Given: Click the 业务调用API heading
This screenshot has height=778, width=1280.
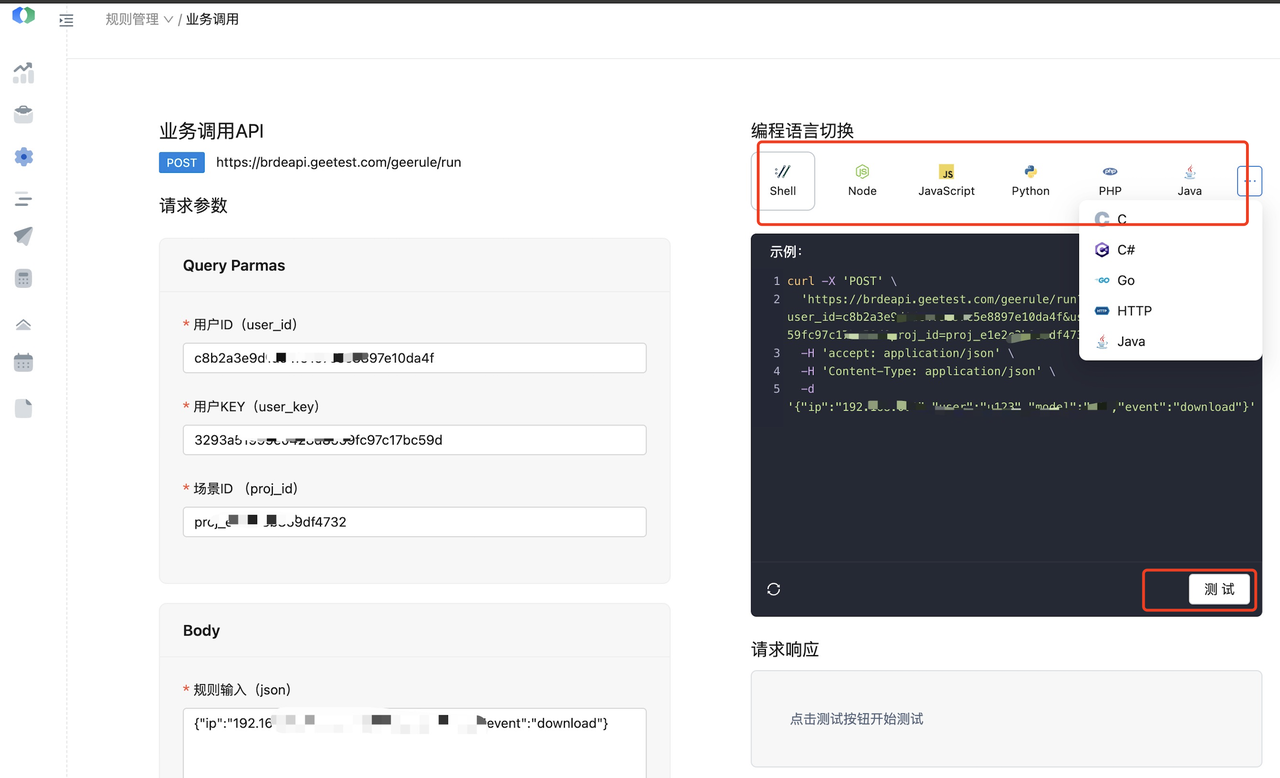Looking at the screenshot, I should [211, 131].
